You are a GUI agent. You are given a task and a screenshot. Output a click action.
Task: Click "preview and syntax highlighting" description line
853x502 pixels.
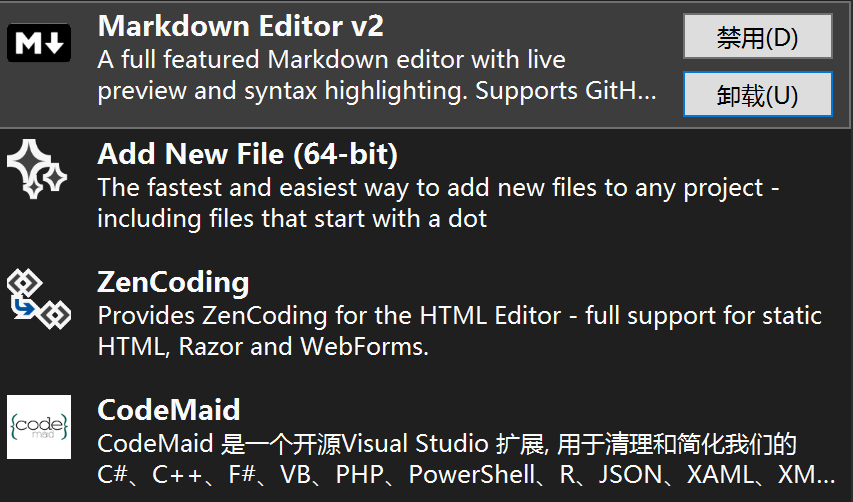pos(376,91)
